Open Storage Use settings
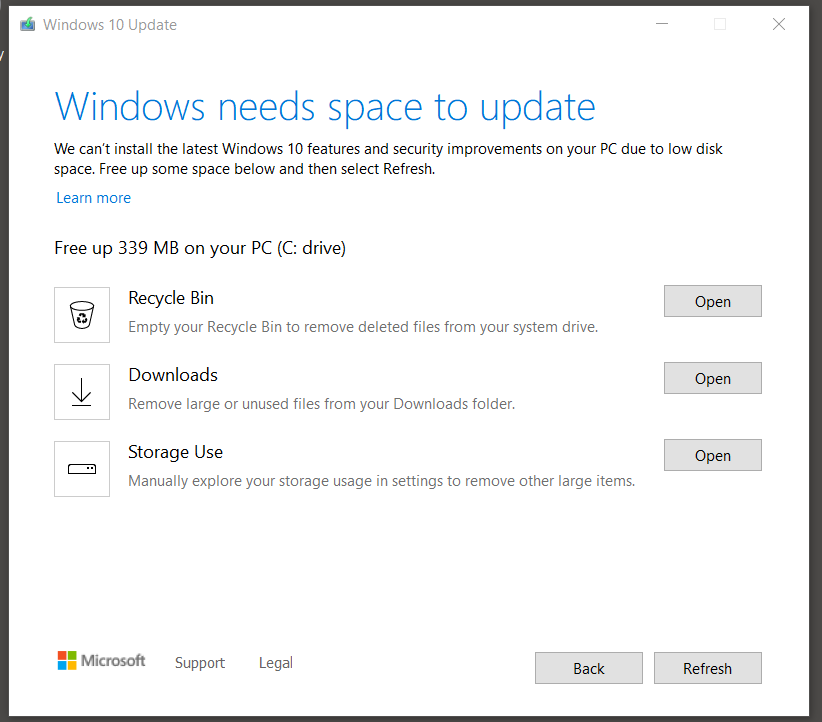 pyautogui.click(x=712, y=455)
